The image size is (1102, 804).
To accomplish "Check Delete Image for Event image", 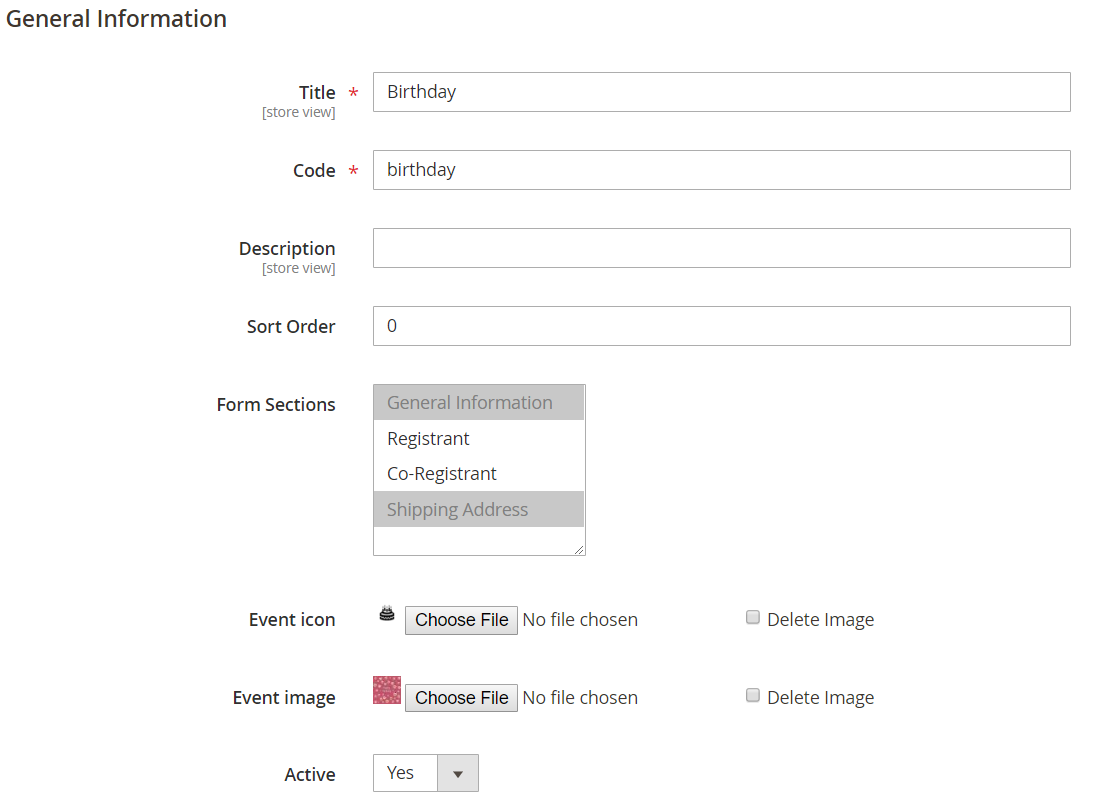I will click(753, 696).
